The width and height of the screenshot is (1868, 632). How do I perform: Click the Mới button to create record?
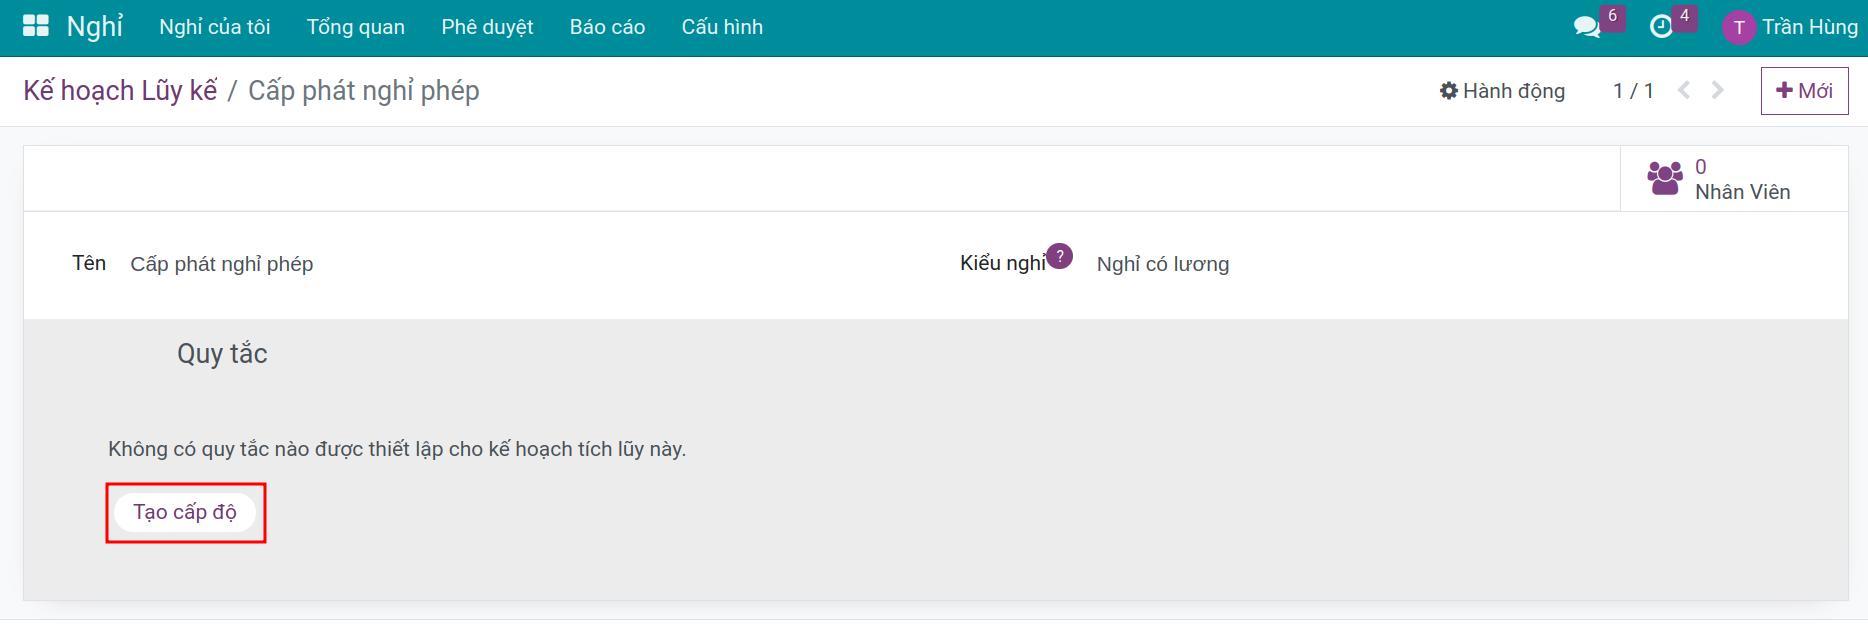(1804, 91)
